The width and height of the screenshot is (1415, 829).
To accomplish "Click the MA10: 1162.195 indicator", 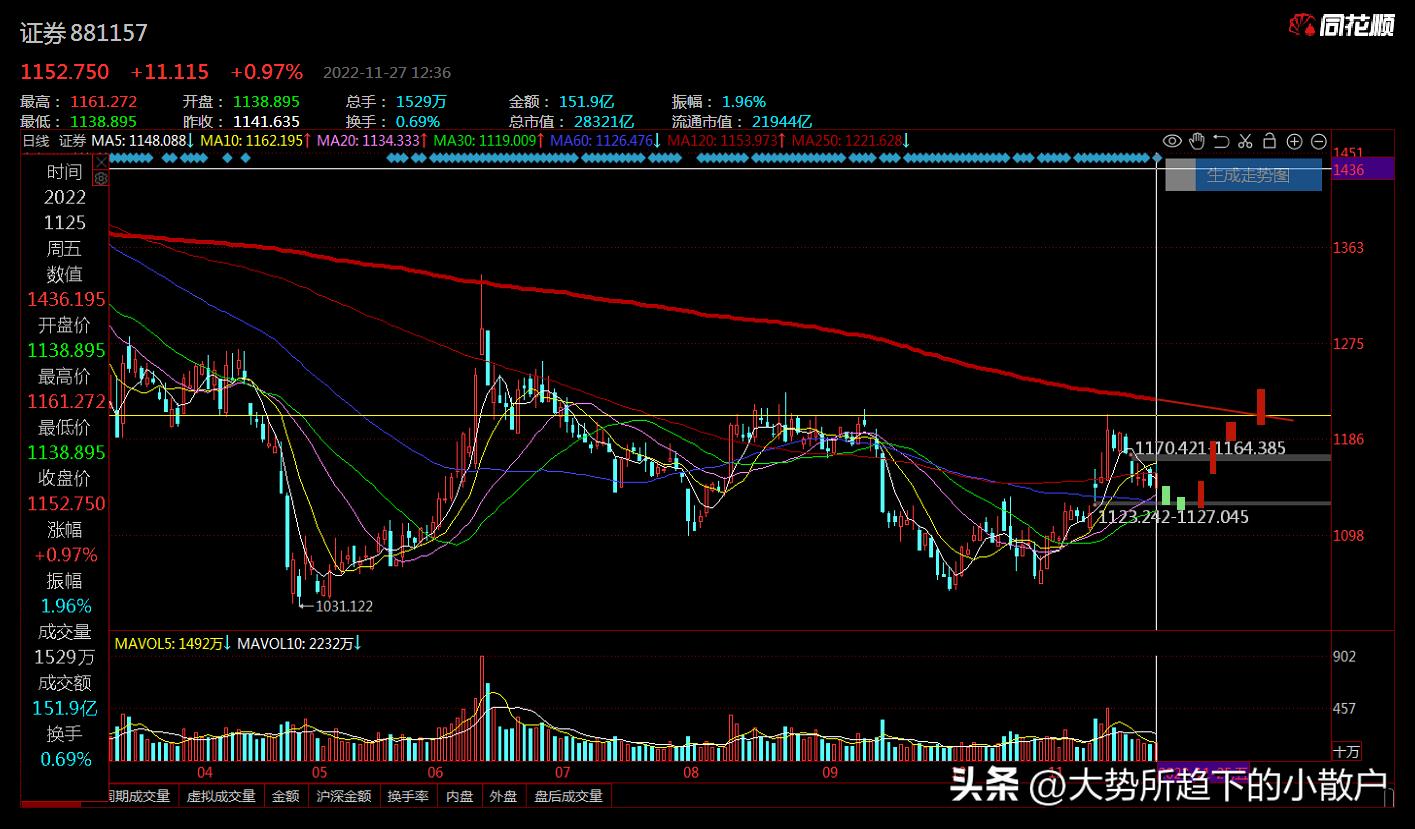I will [x=256, y=141].
